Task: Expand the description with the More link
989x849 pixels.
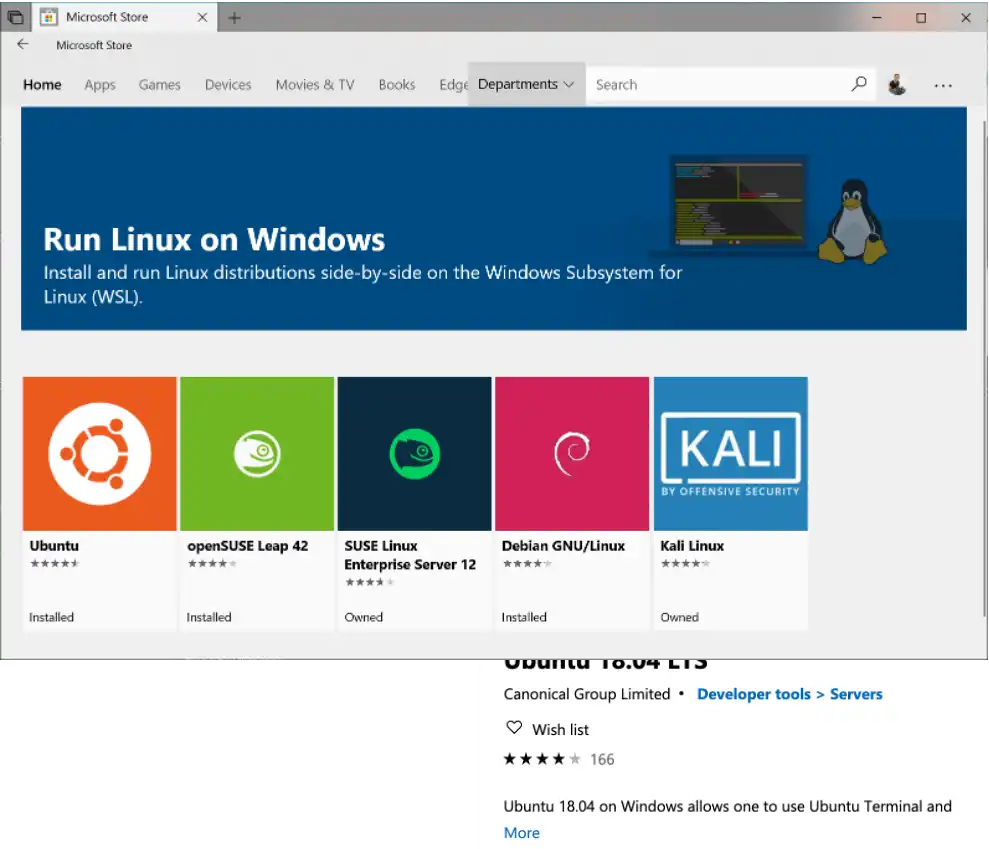Action: click(521, 832)
